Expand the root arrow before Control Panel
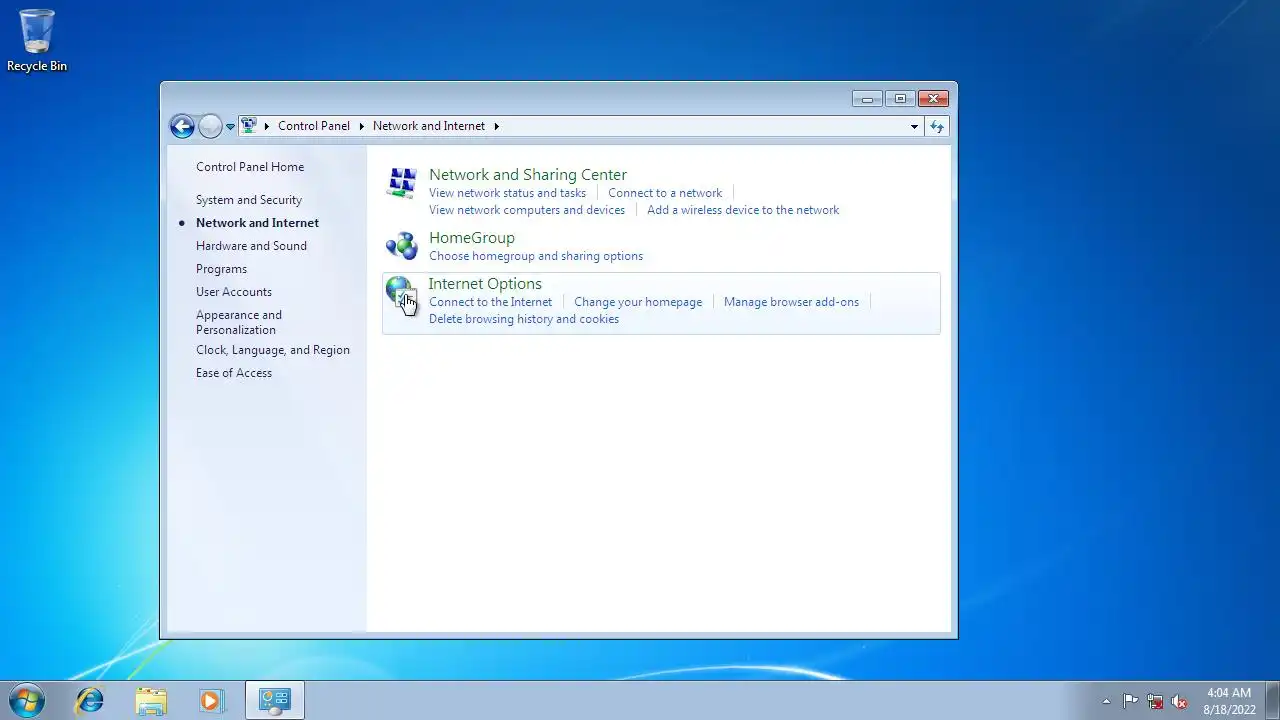Viewport: 1280px width, 720px height. click(267, 126)
